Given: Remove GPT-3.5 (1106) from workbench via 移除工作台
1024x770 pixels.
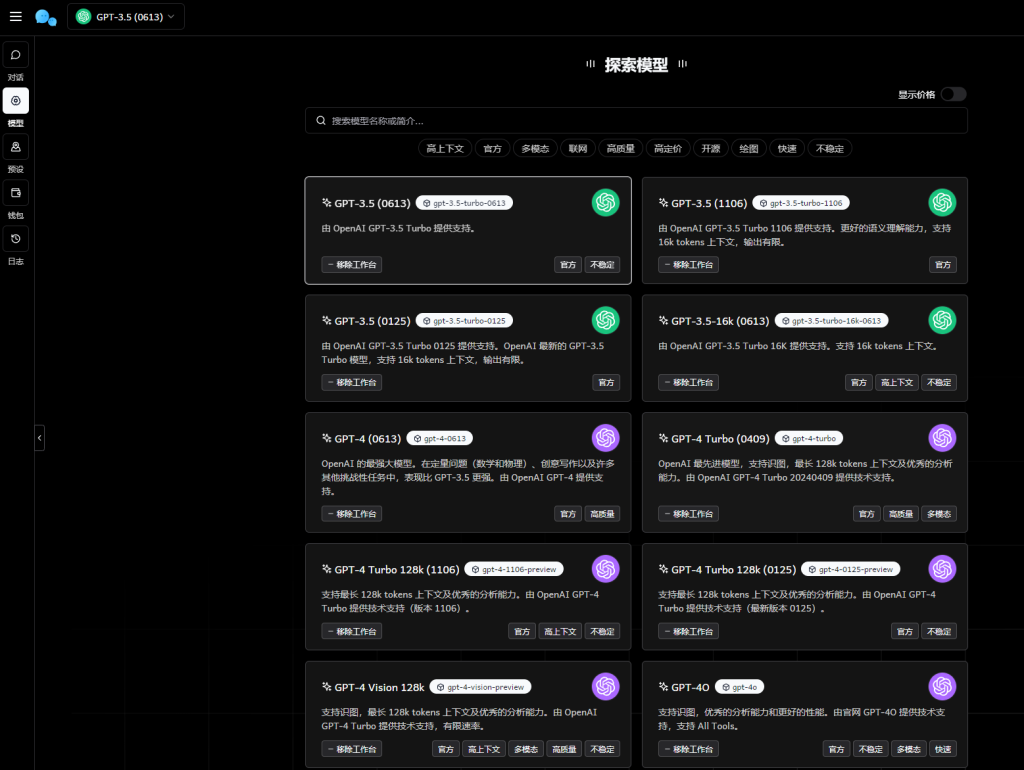Looking at the screenshot, I should [688, 265].
